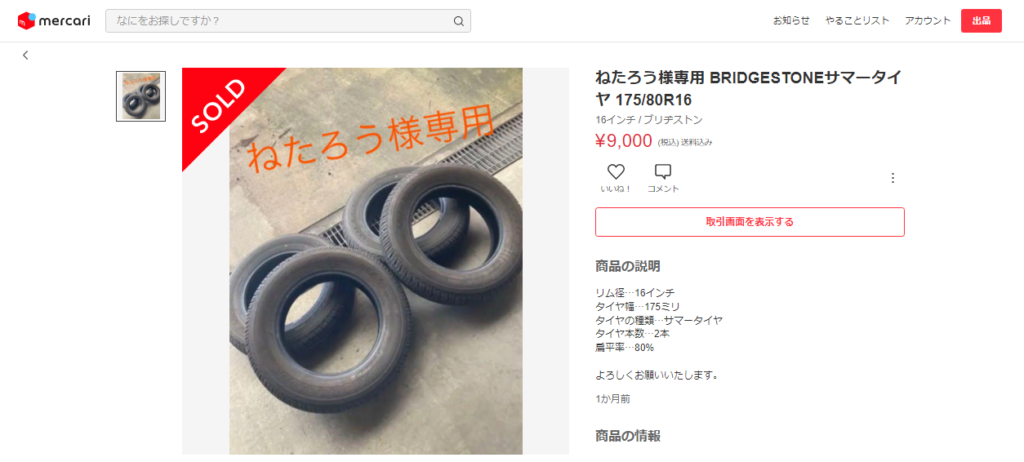Open the three-dot more options menu
The image size is (1024, 462).
[x=893, y=178]
